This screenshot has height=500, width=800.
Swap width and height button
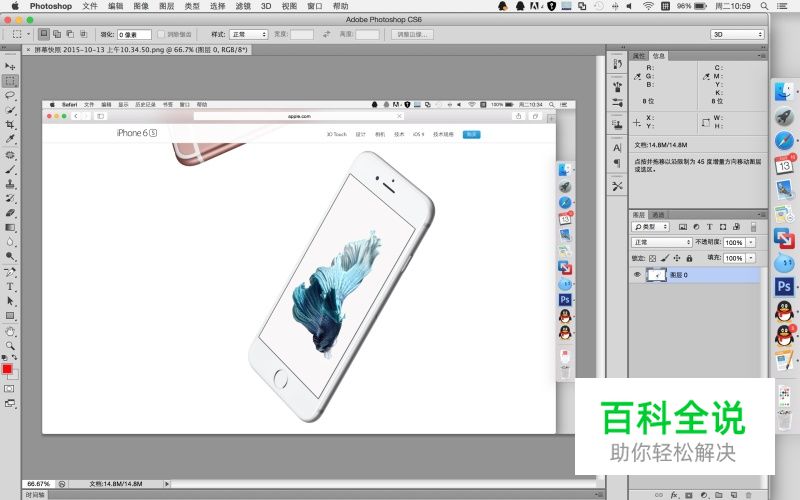tap(327, 34)
